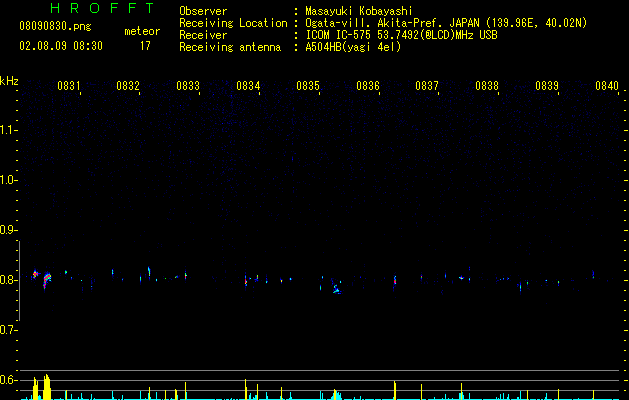Image resolution: width=629 pixels, height=400 pixels.
Task: Click the 0836 time marker
Action: 368,85
